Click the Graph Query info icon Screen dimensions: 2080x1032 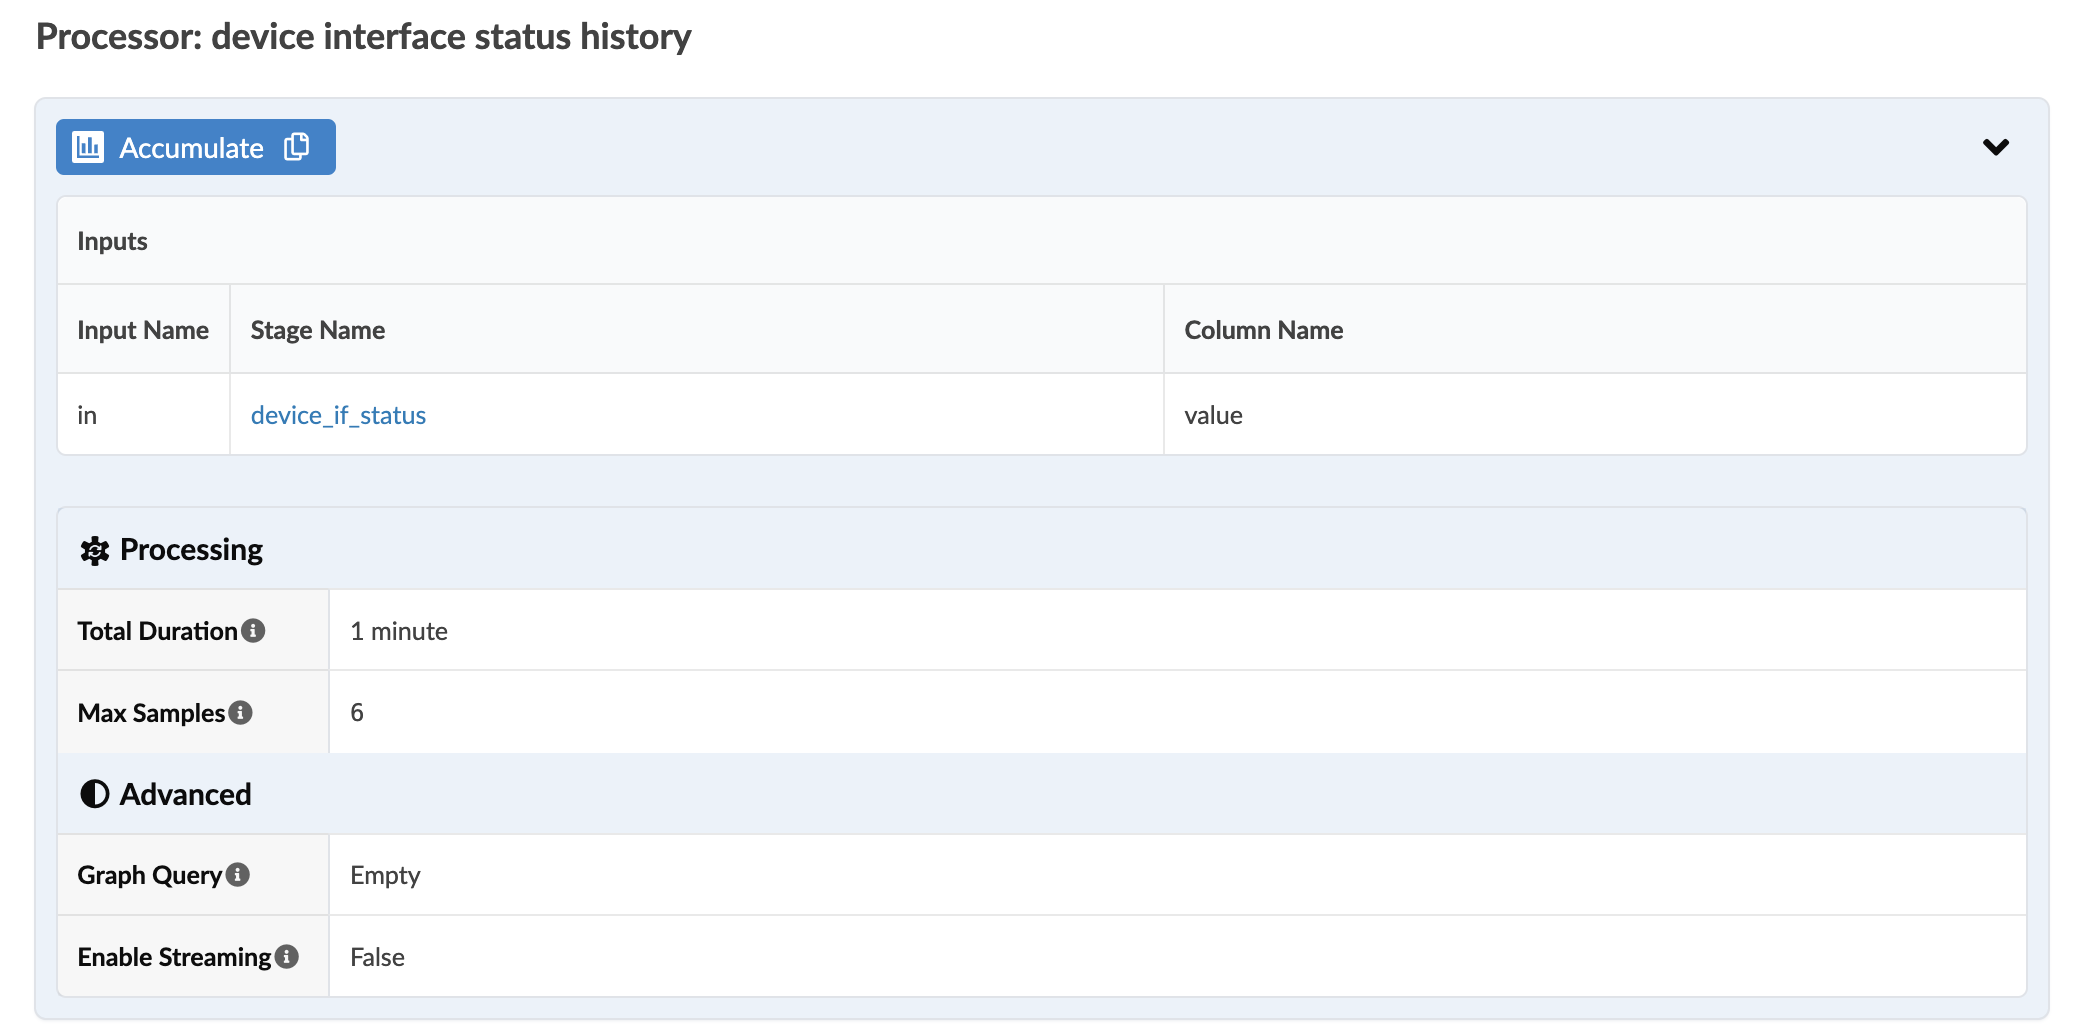(x=238, y=875)
